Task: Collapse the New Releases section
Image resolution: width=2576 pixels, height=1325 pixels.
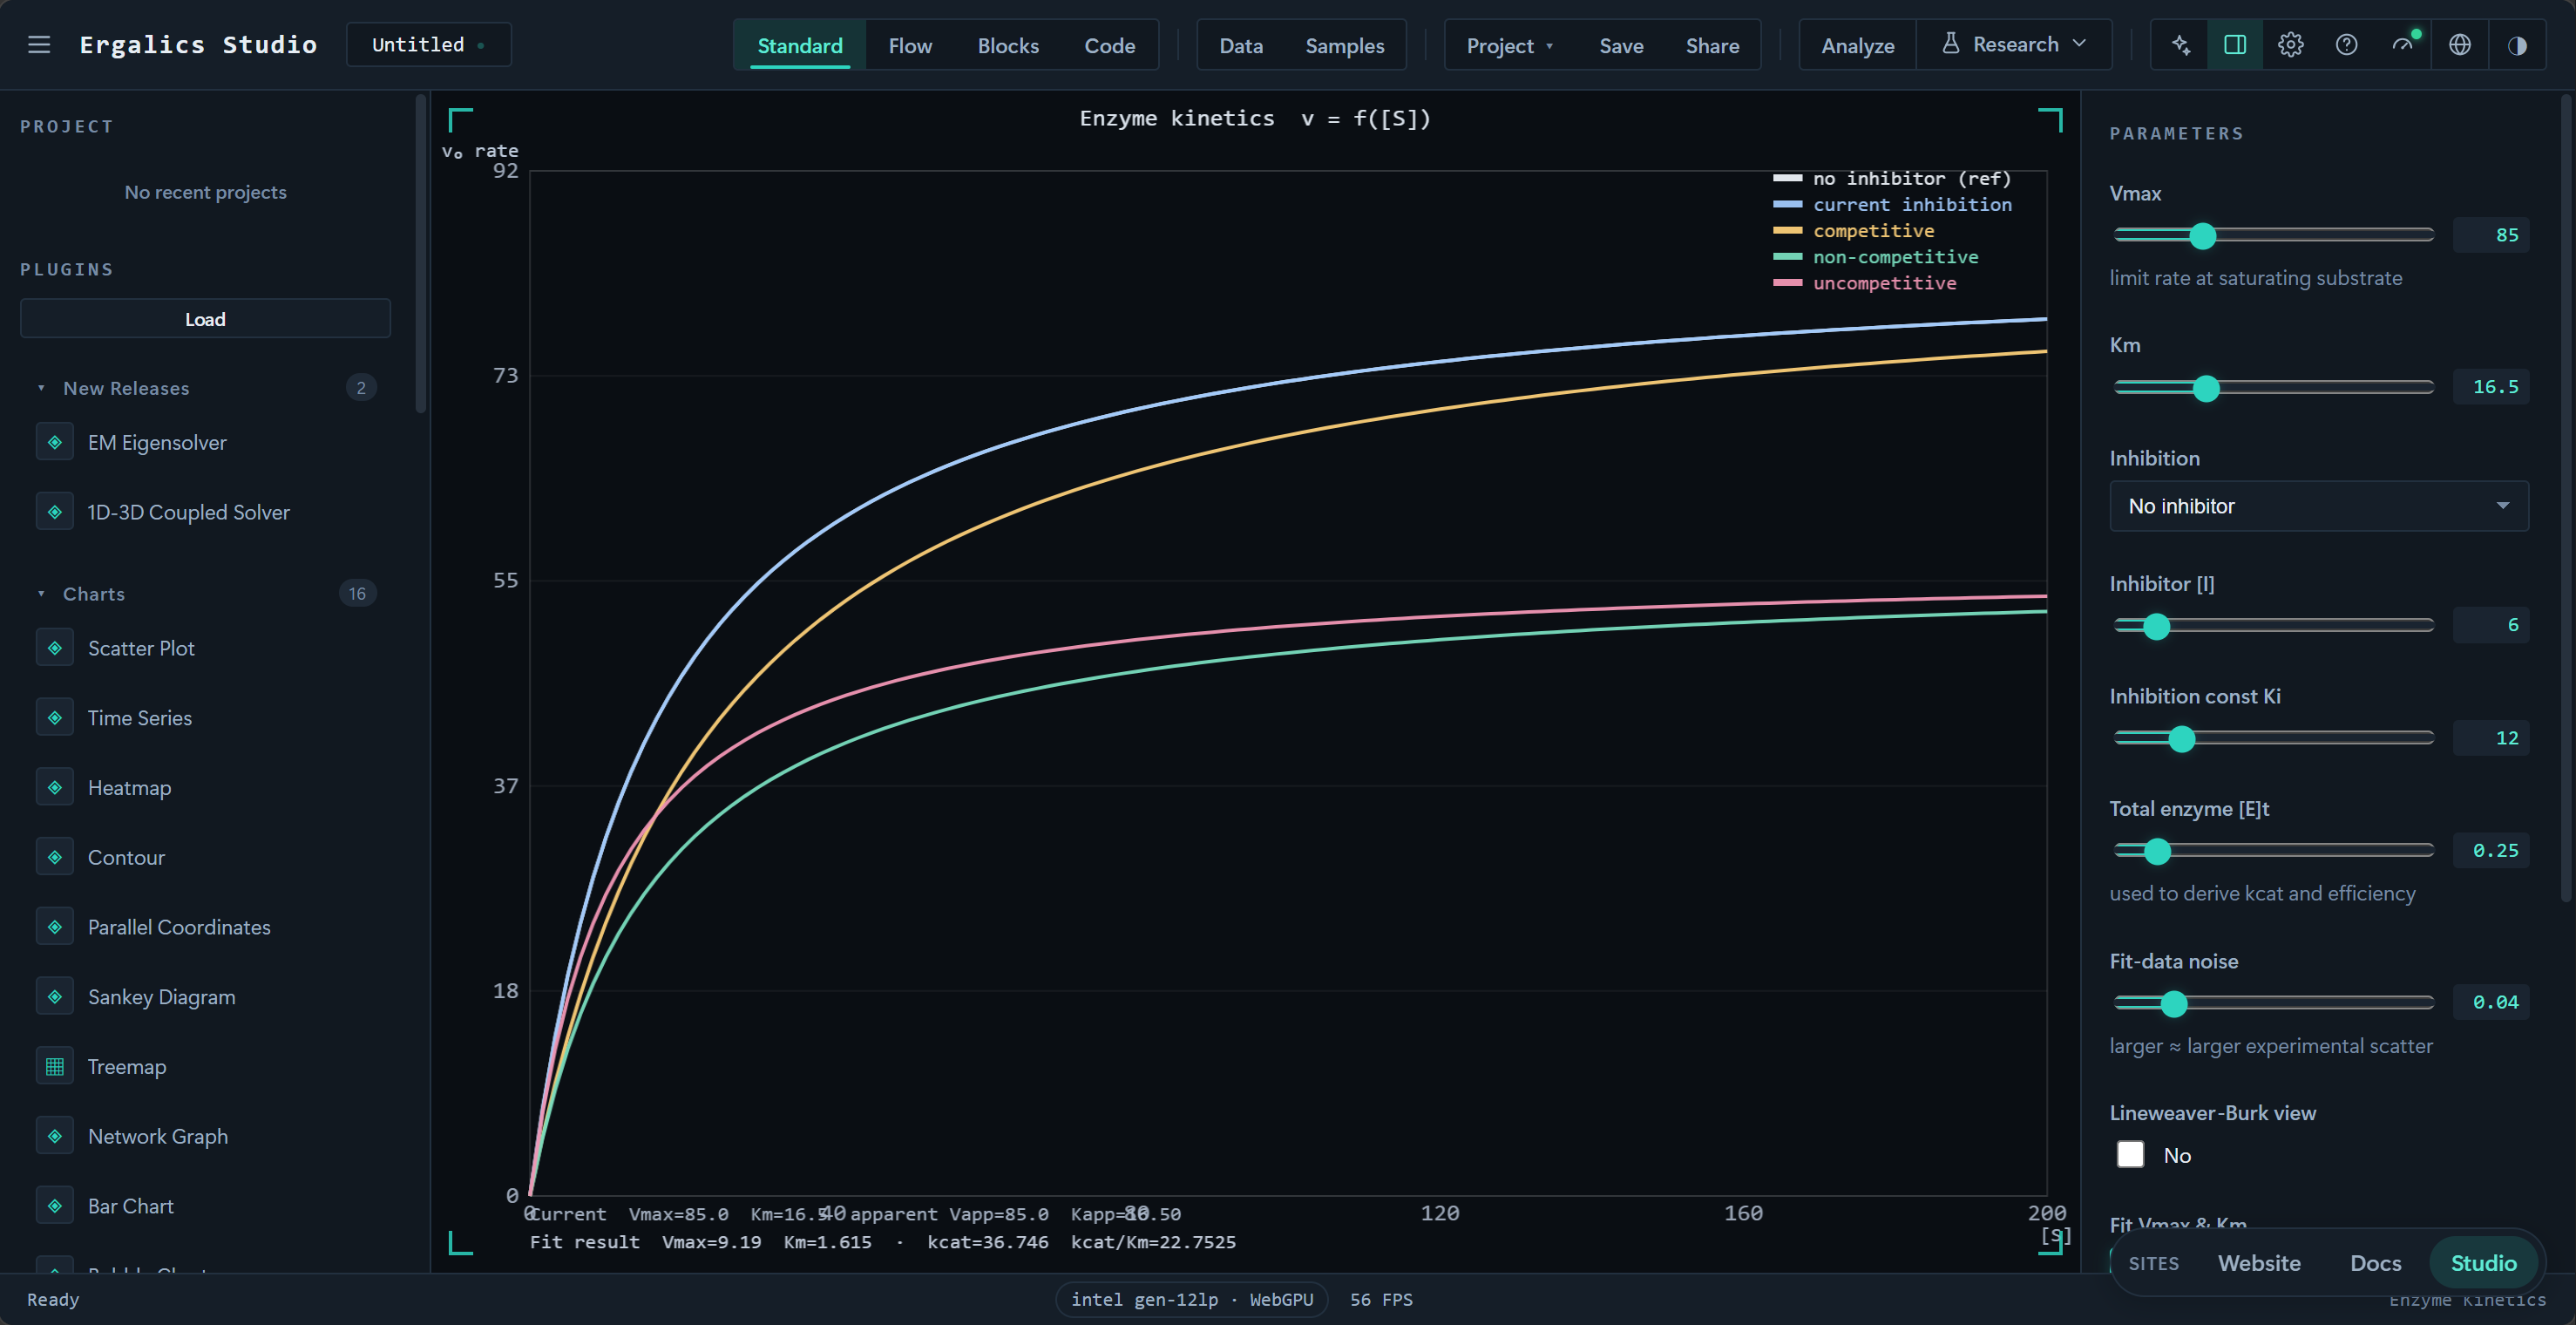Action: [x=41, y=388]
